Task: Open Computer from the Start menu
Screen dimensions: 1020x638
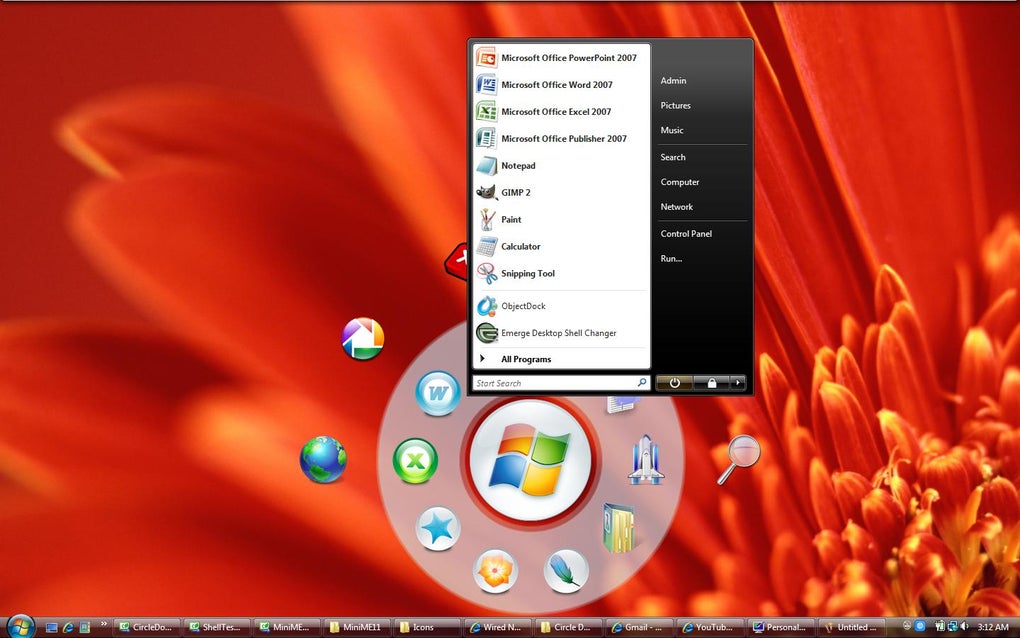Action: coord(680,182)
